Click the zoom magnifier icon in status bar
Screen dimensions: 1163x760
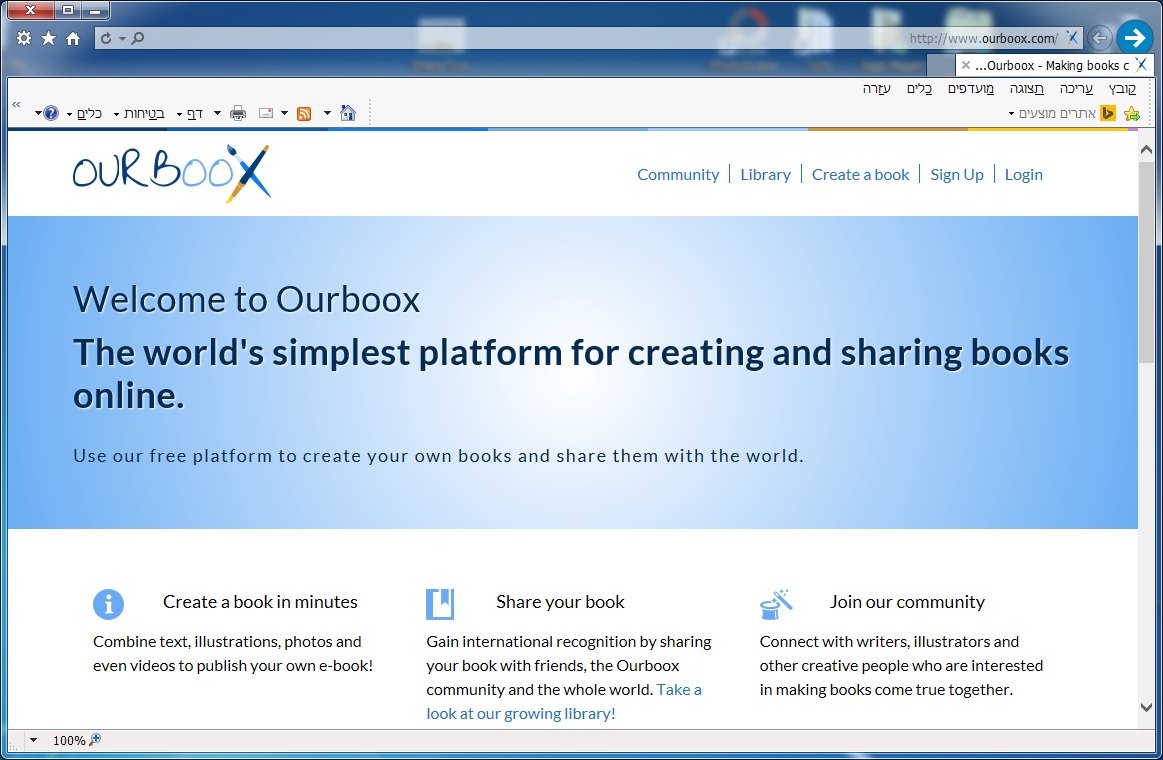click(95, 739)
